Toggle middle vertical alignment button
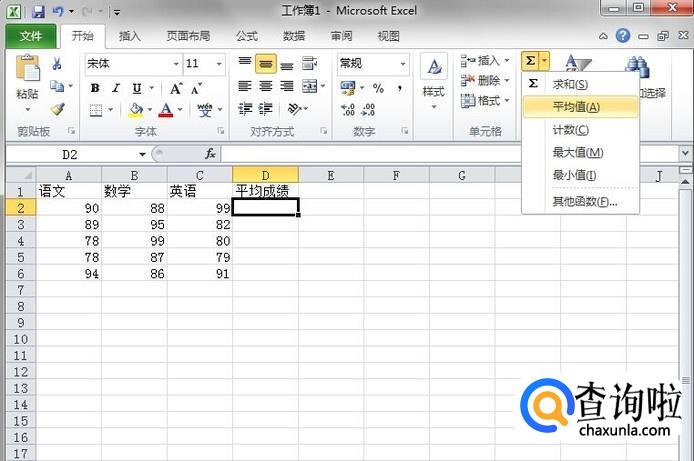This screenshot has width=694, height=461. click(x=265, y=64)
